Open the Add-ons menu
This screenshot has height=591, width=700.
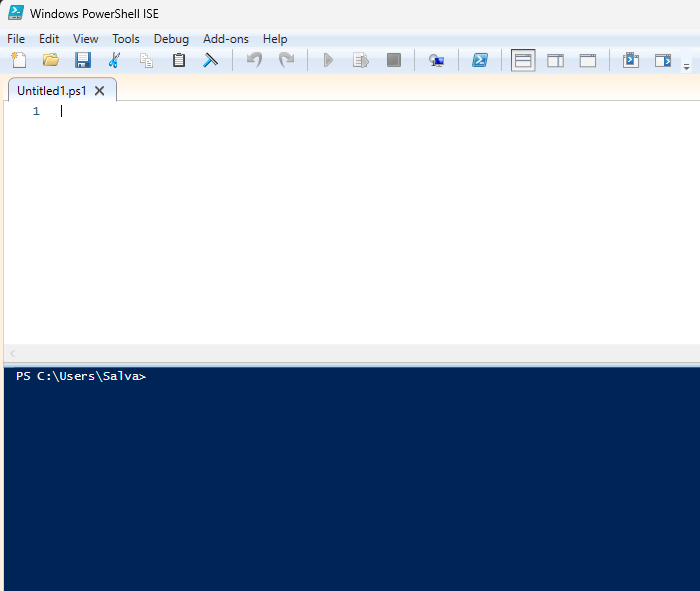point(225,39)
